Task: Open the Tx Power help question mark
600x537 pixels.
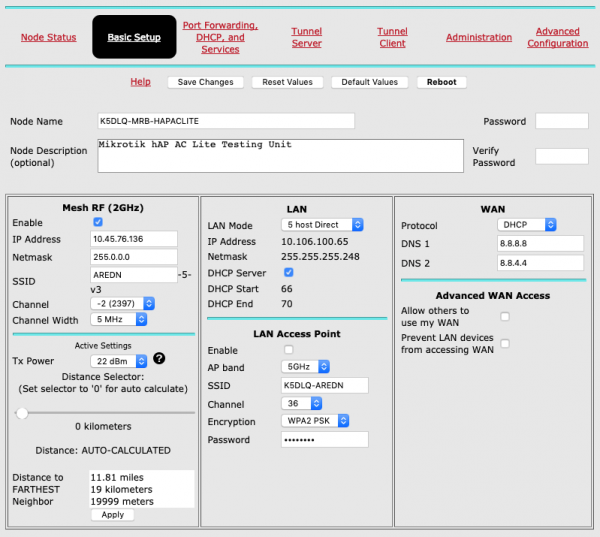Action: (159, 358)
